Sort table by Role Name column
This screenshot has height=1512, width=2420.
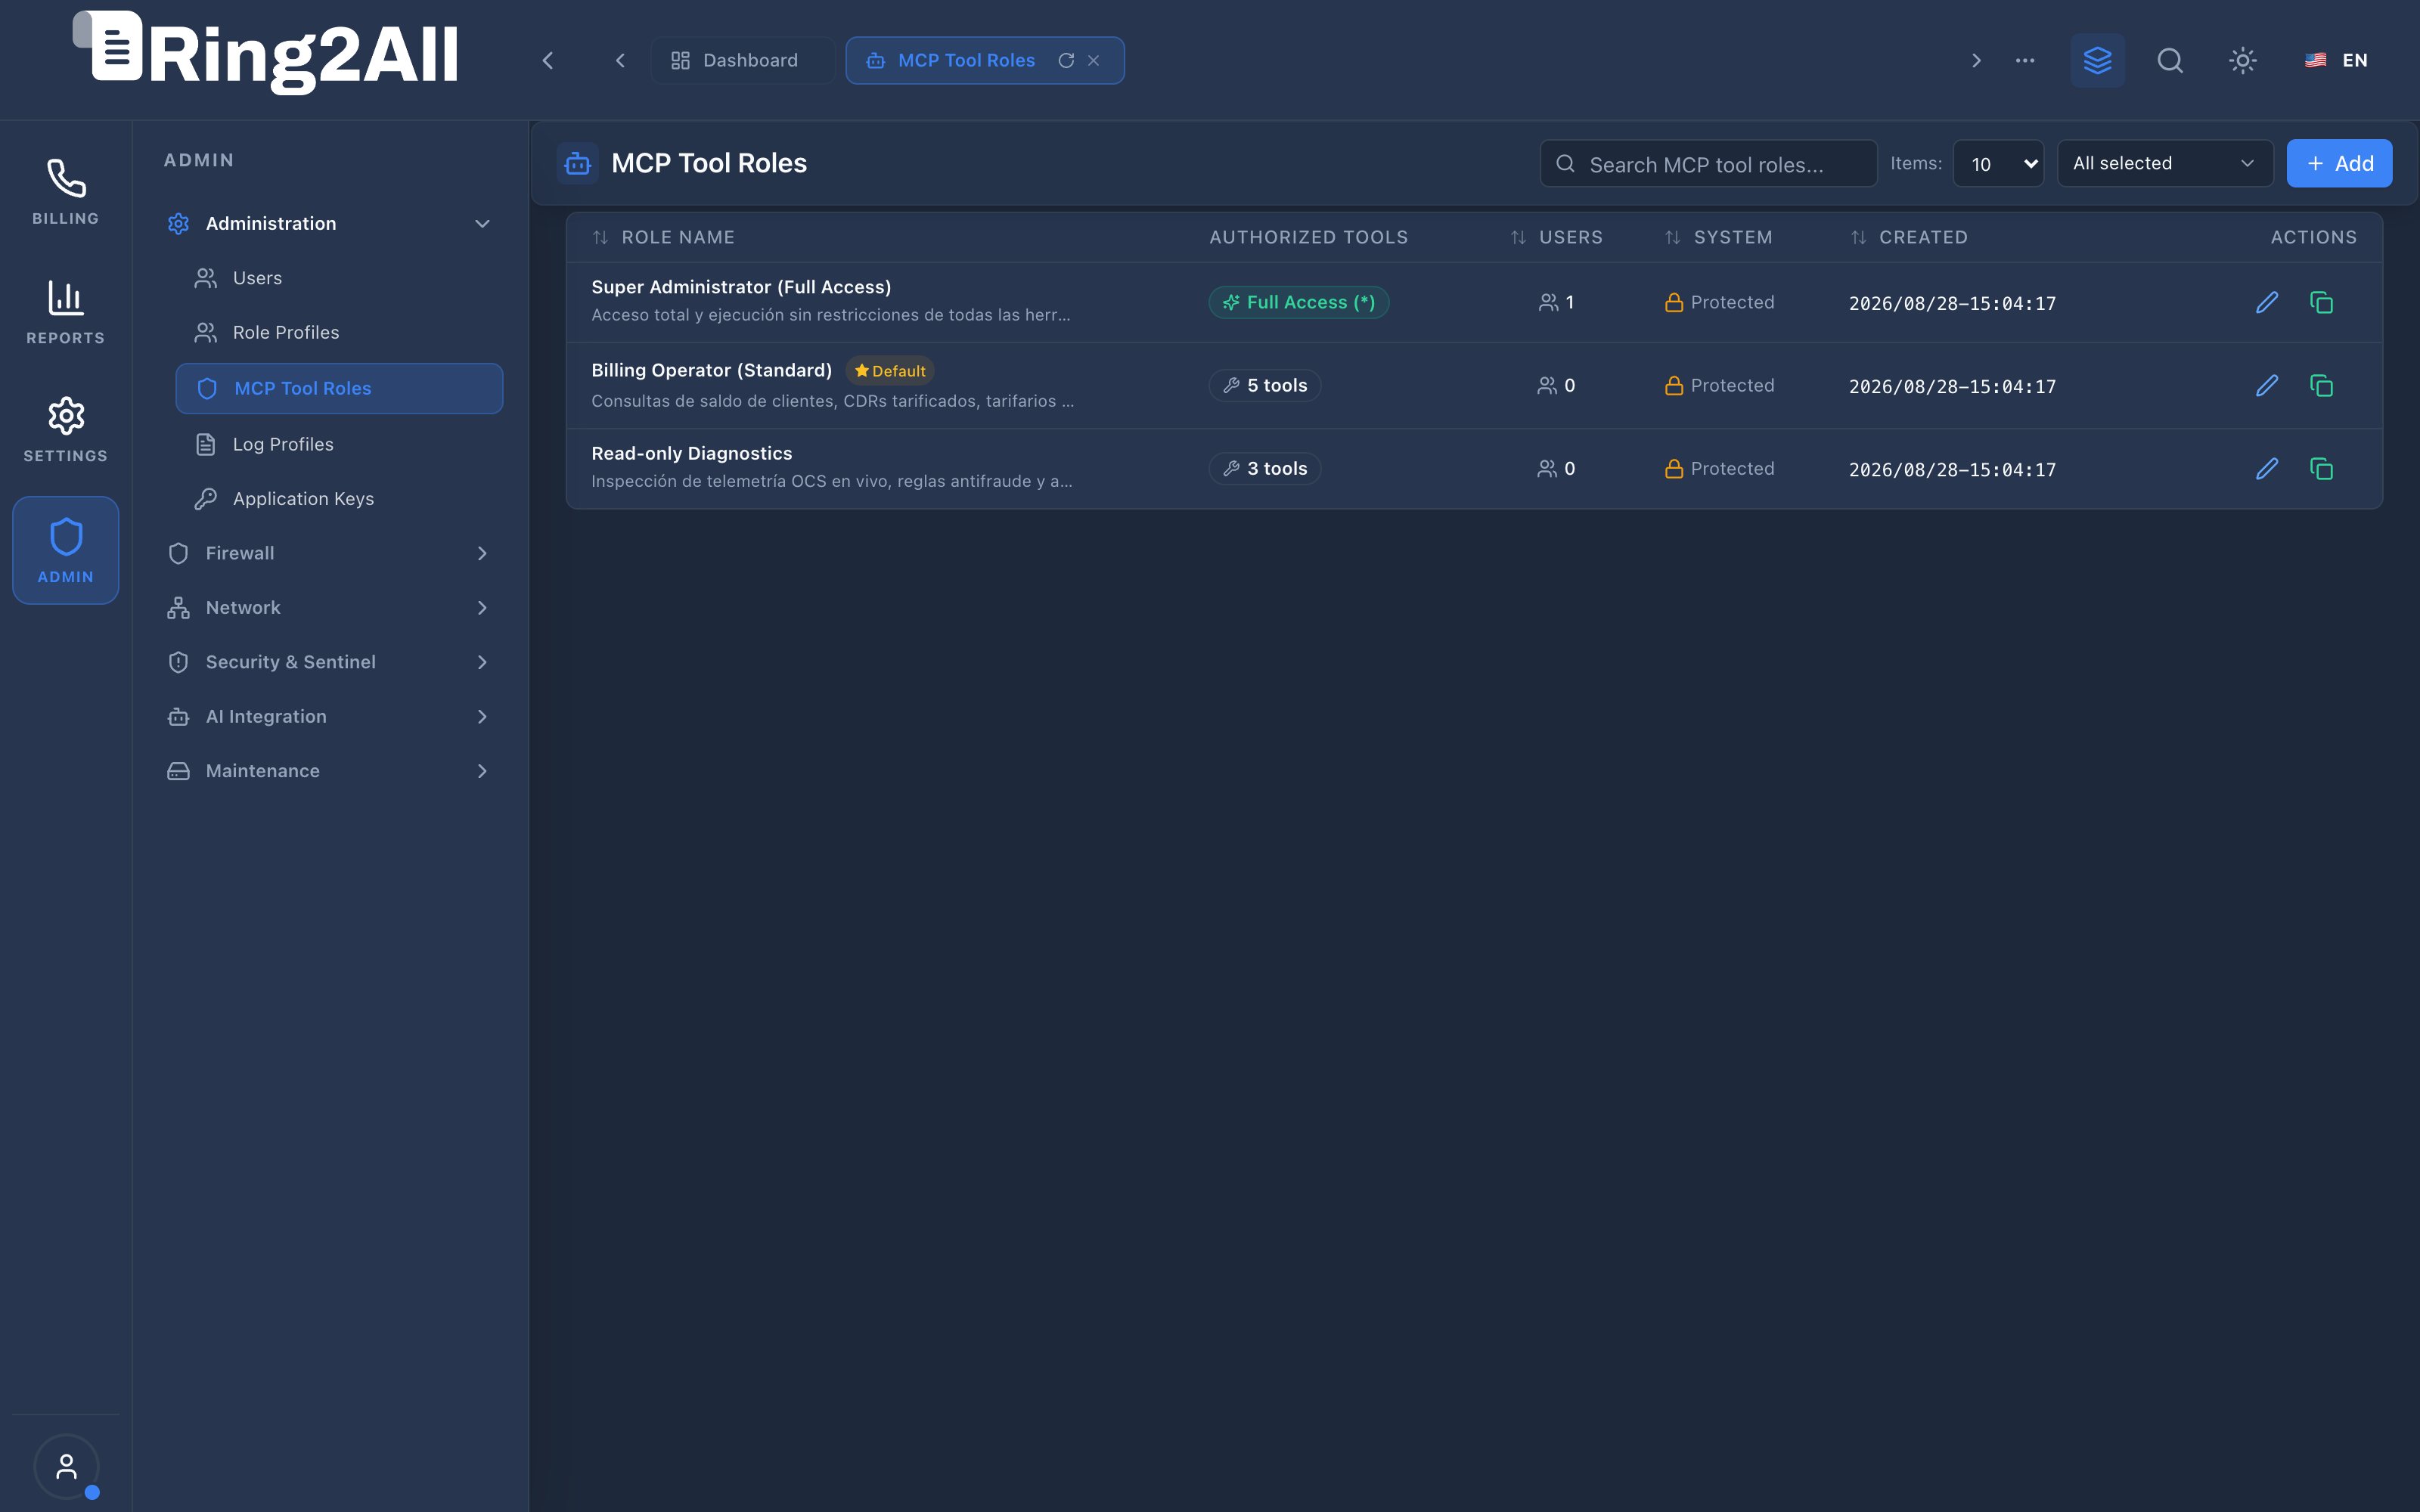[x=664, y=237]
